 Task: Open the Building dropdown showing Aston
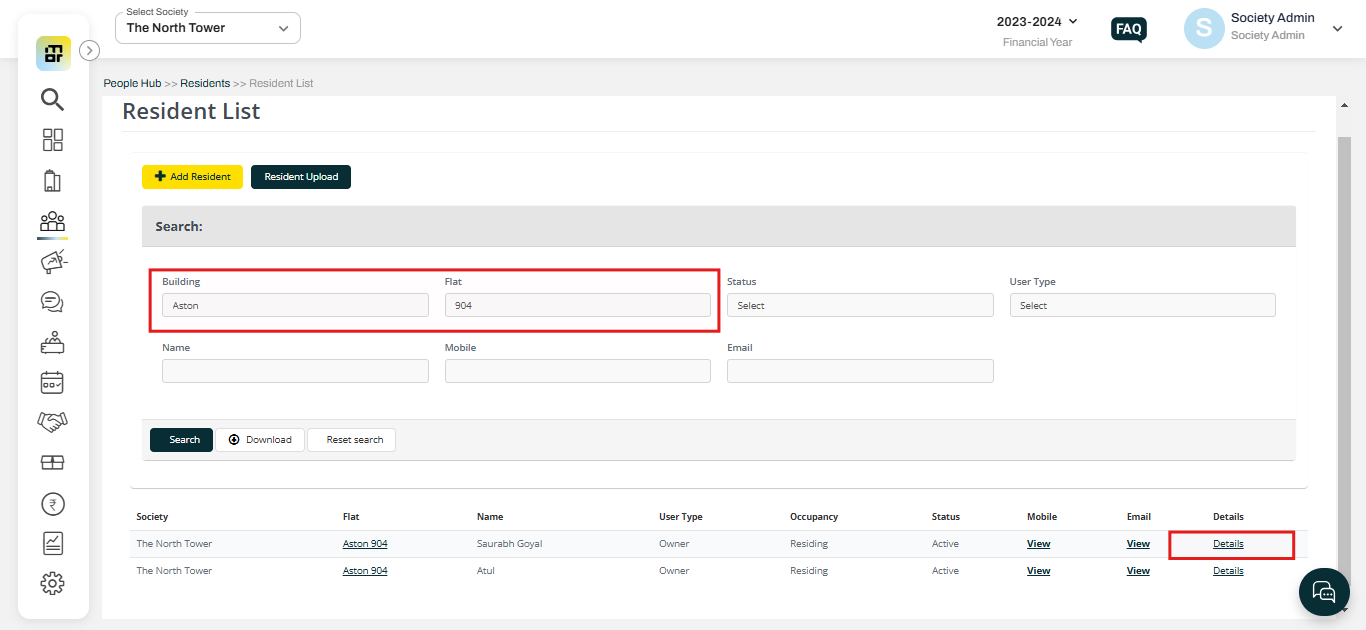[x=295, y=305]
